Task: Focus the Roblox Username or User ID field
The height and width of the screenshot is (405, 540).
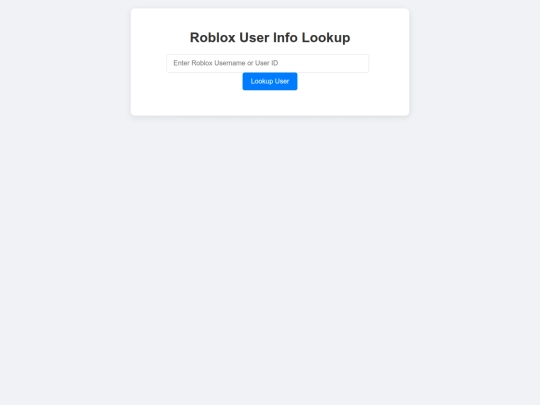Action: 268,63
